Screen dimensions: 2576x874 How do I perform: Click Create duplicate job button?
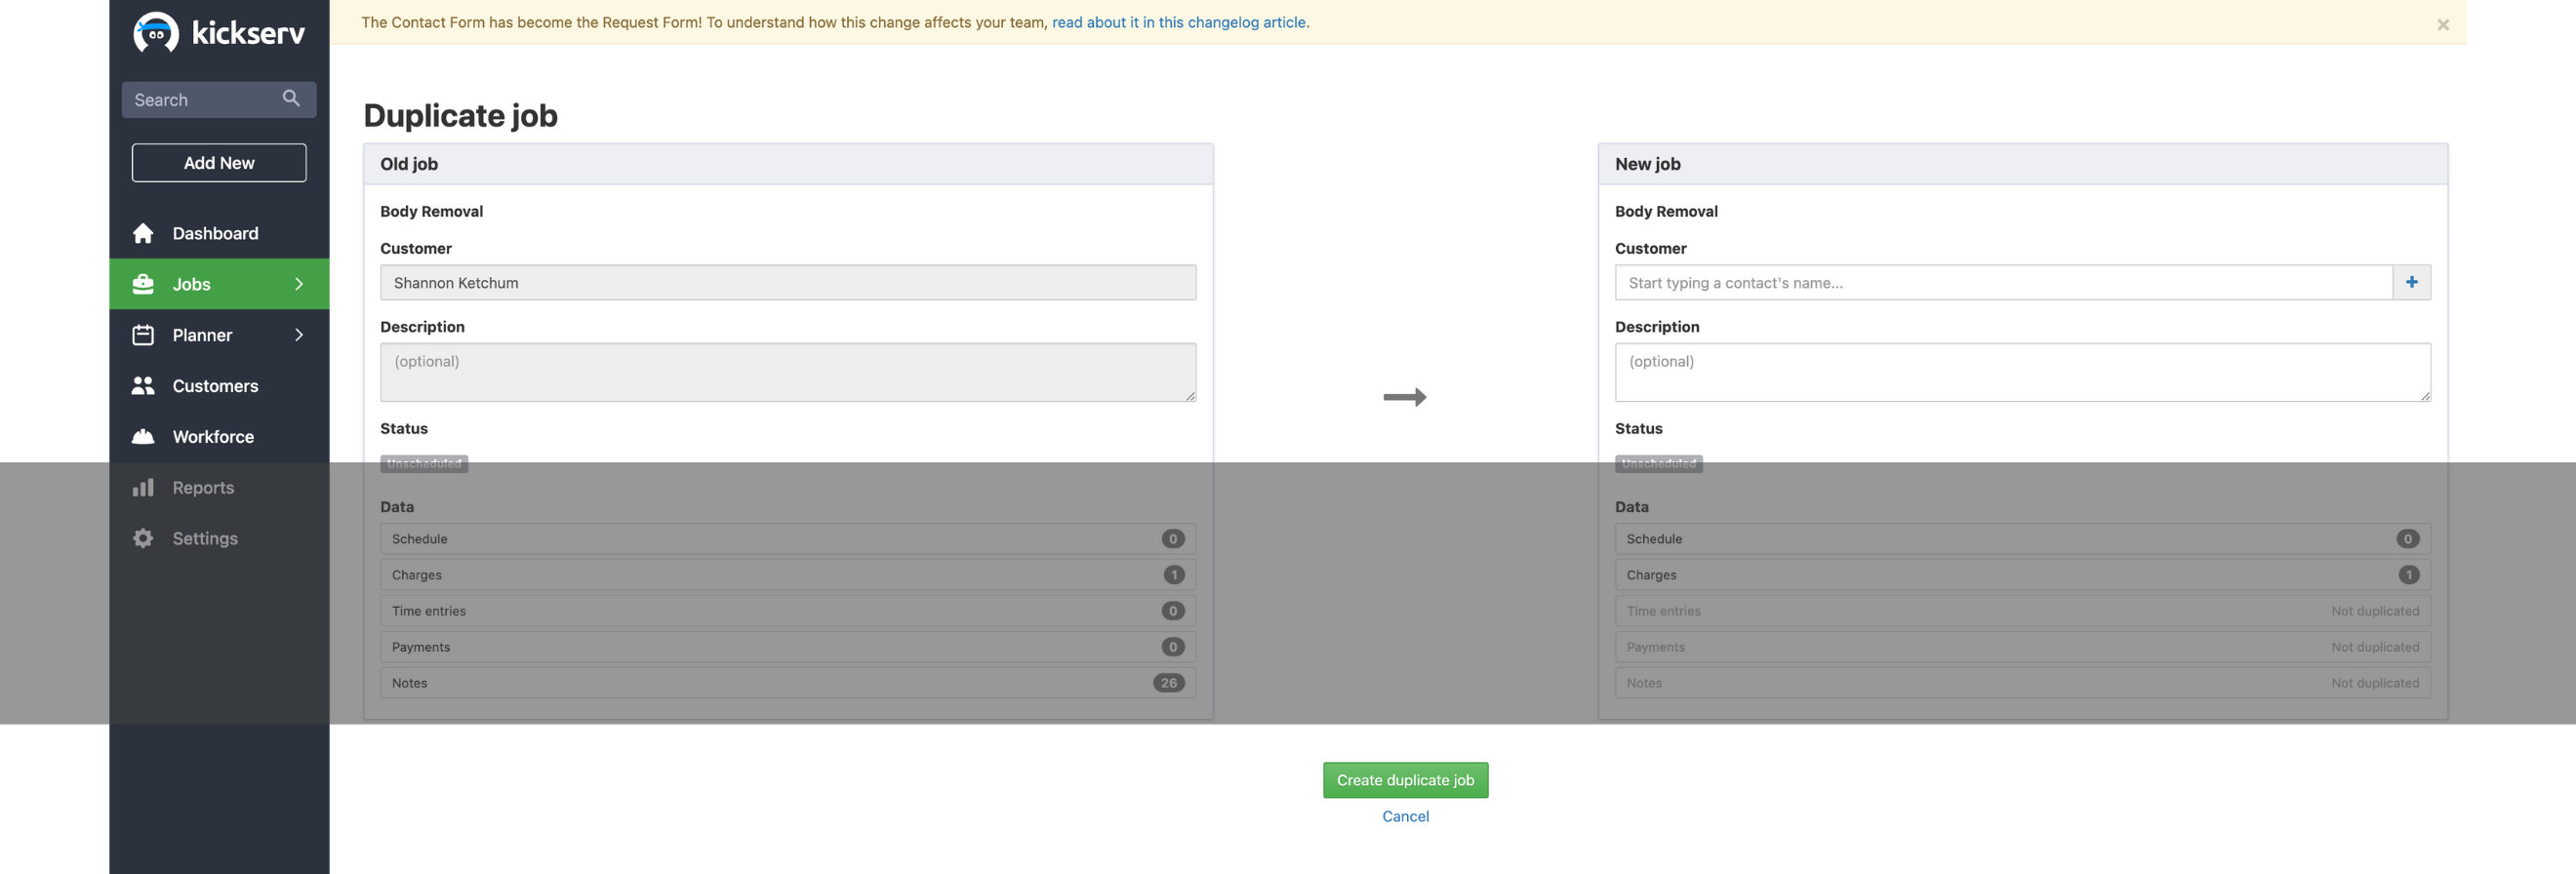[x=1404, y=780]
